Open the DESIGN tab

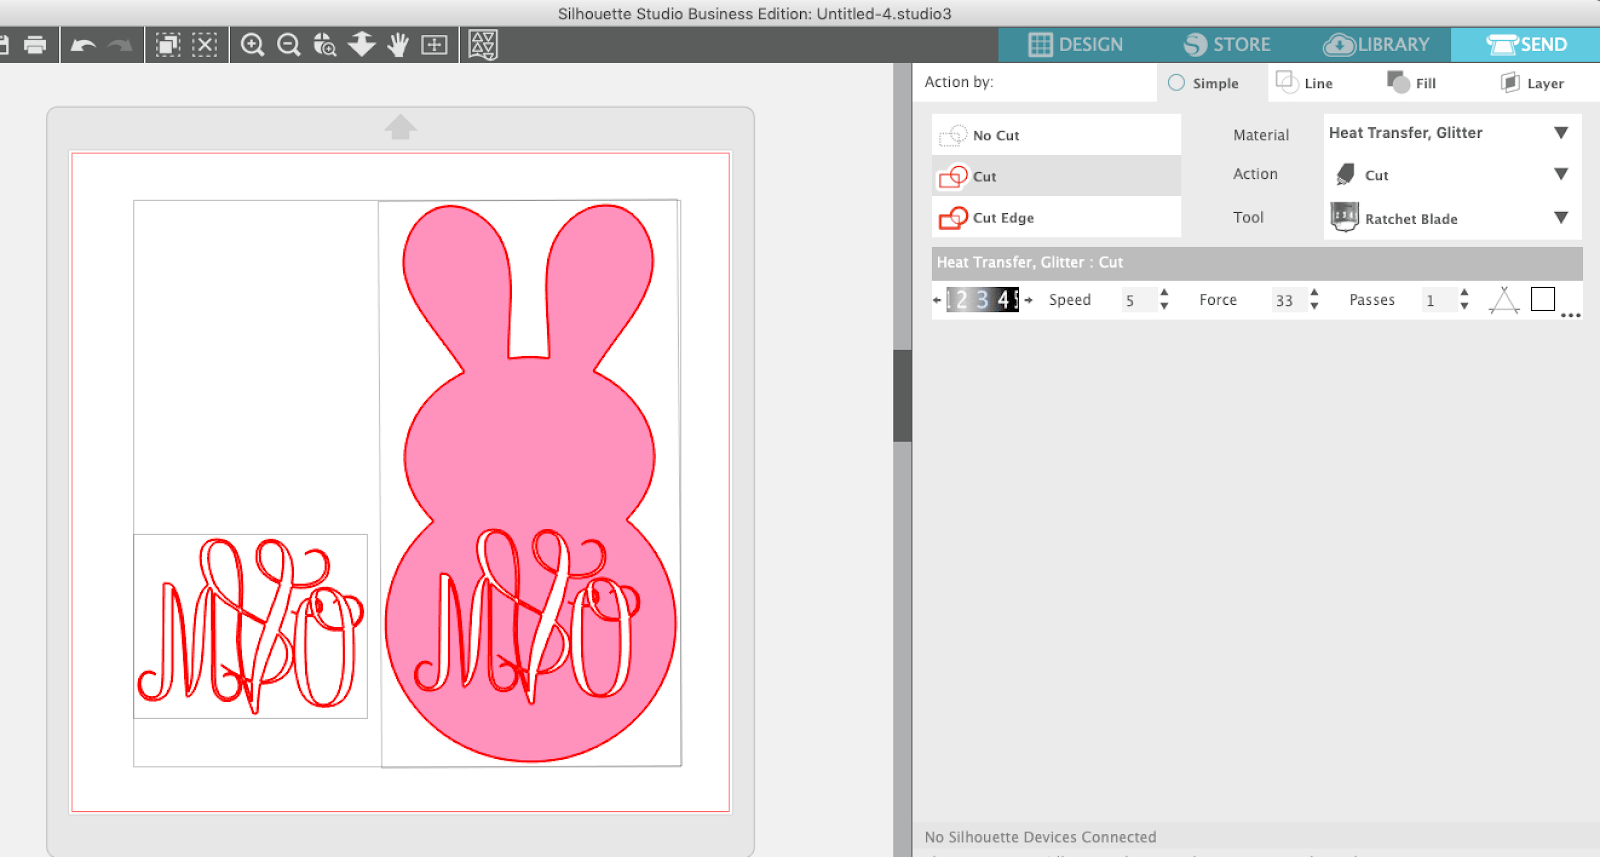(x=1076, y=45)
